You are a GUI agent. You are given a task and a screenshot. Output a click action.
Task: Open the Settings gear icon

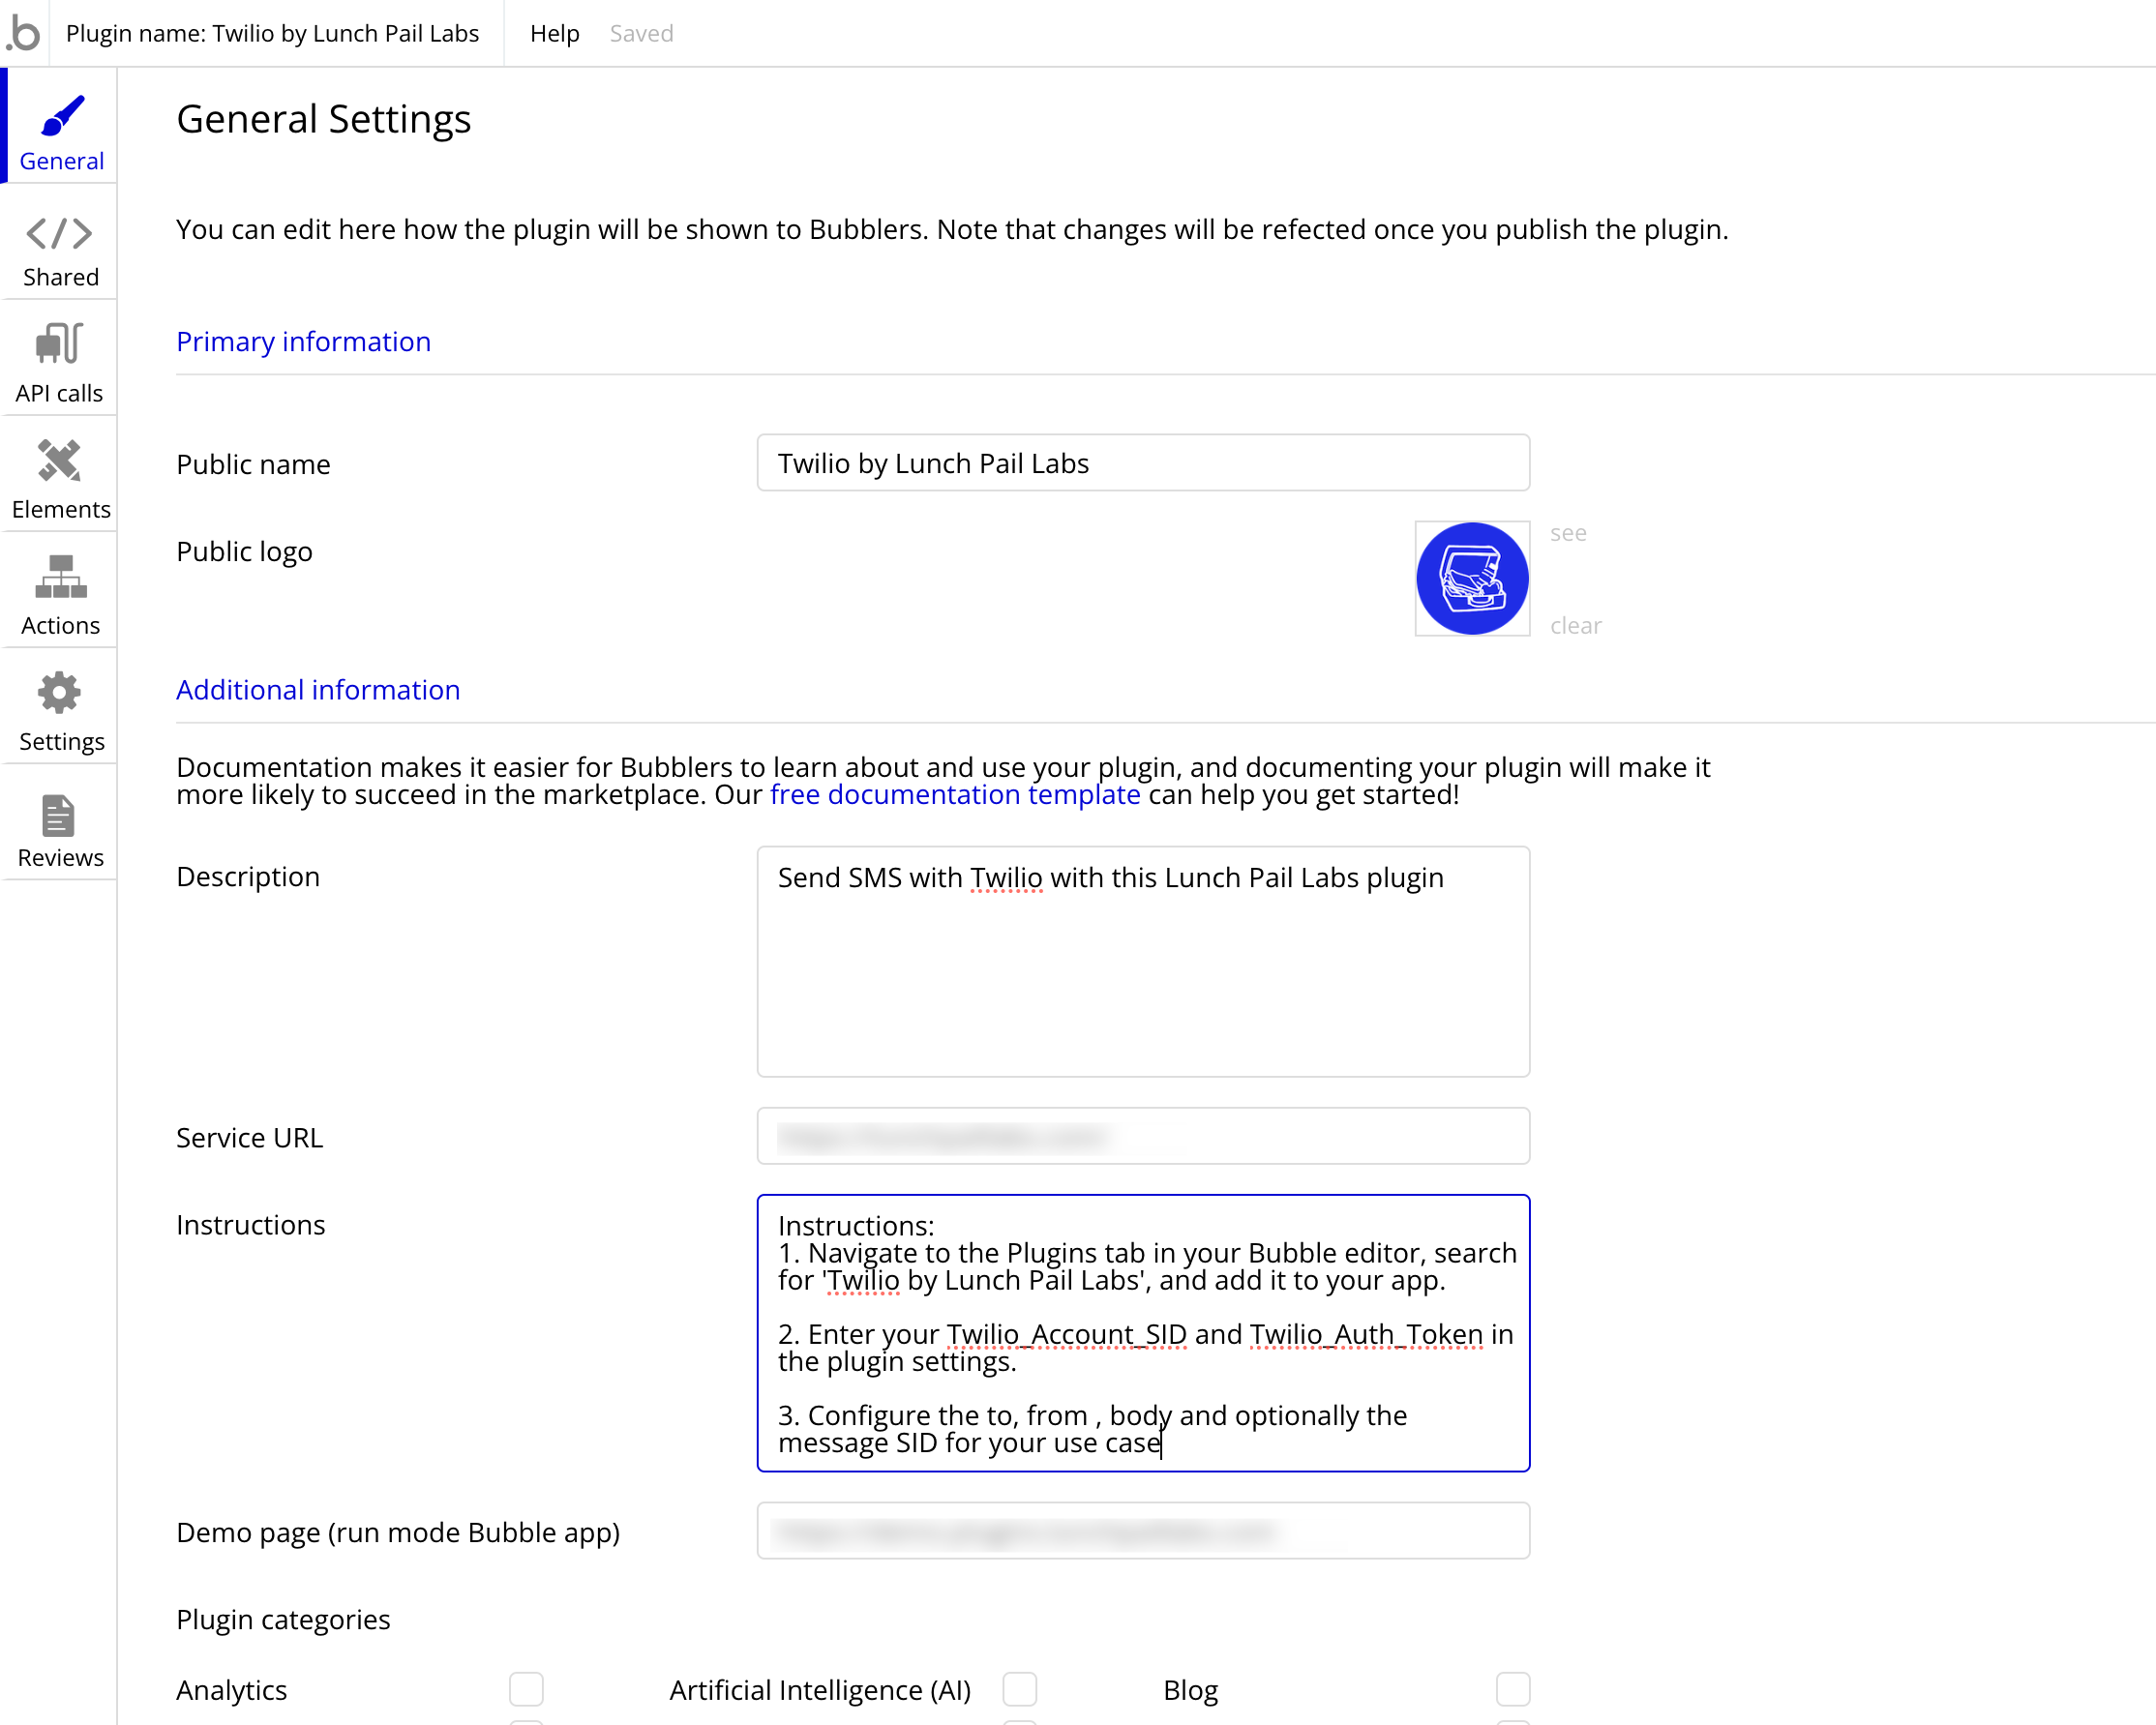point(60,693)
